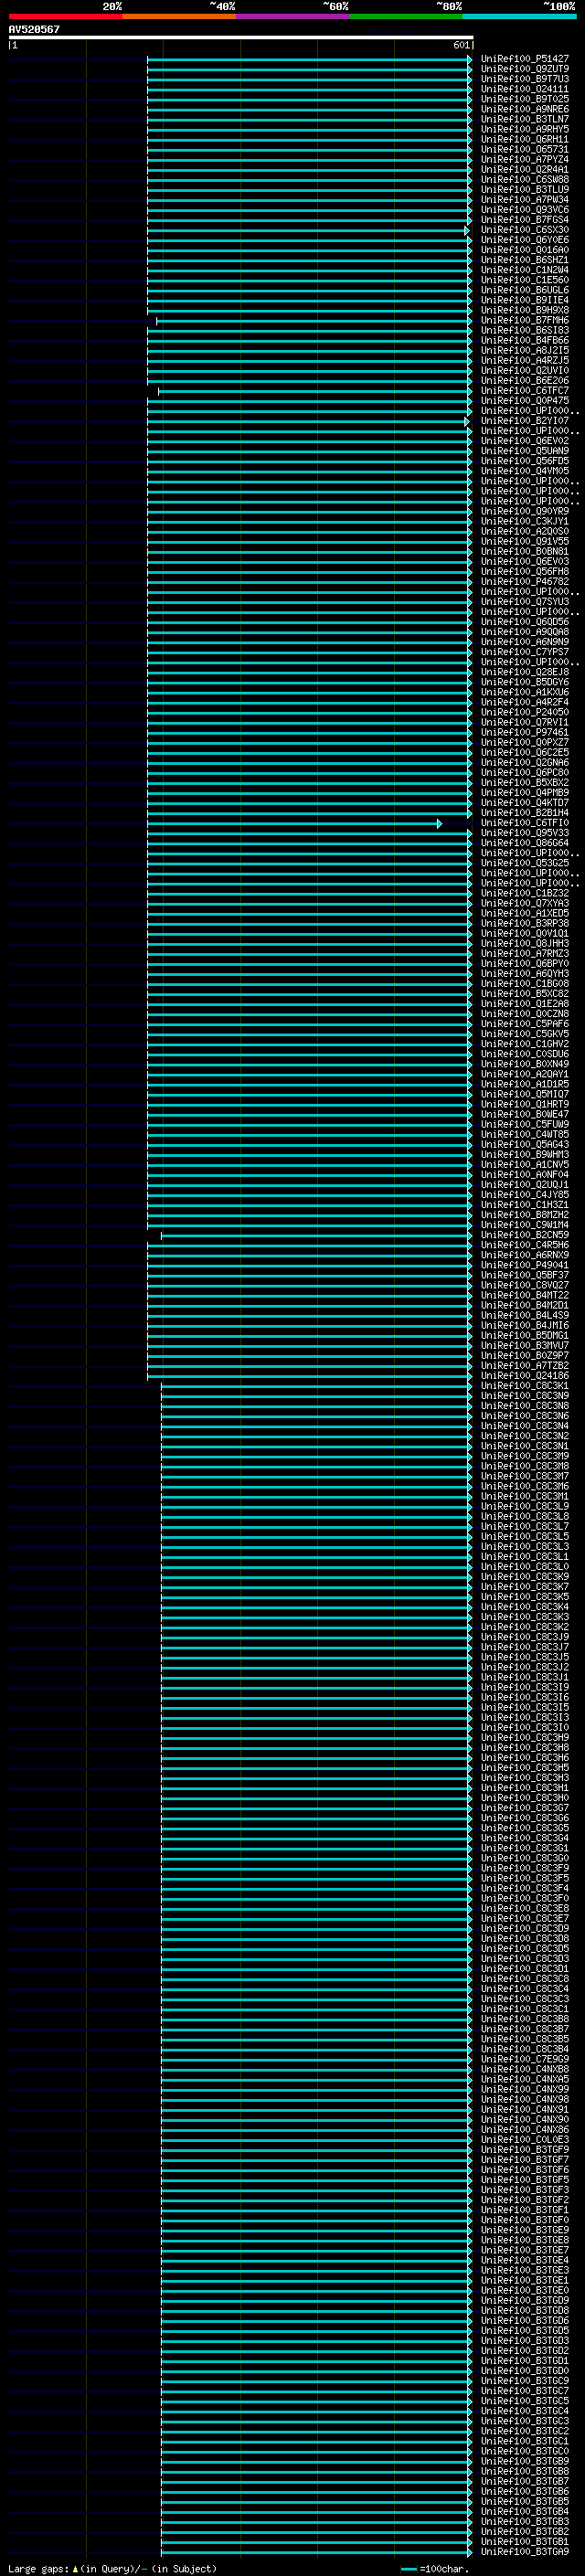The width and height of the screenshot is (585, 2576).
Task: Select label UniRef100_B3TGC0
Action: point(525,2452)
